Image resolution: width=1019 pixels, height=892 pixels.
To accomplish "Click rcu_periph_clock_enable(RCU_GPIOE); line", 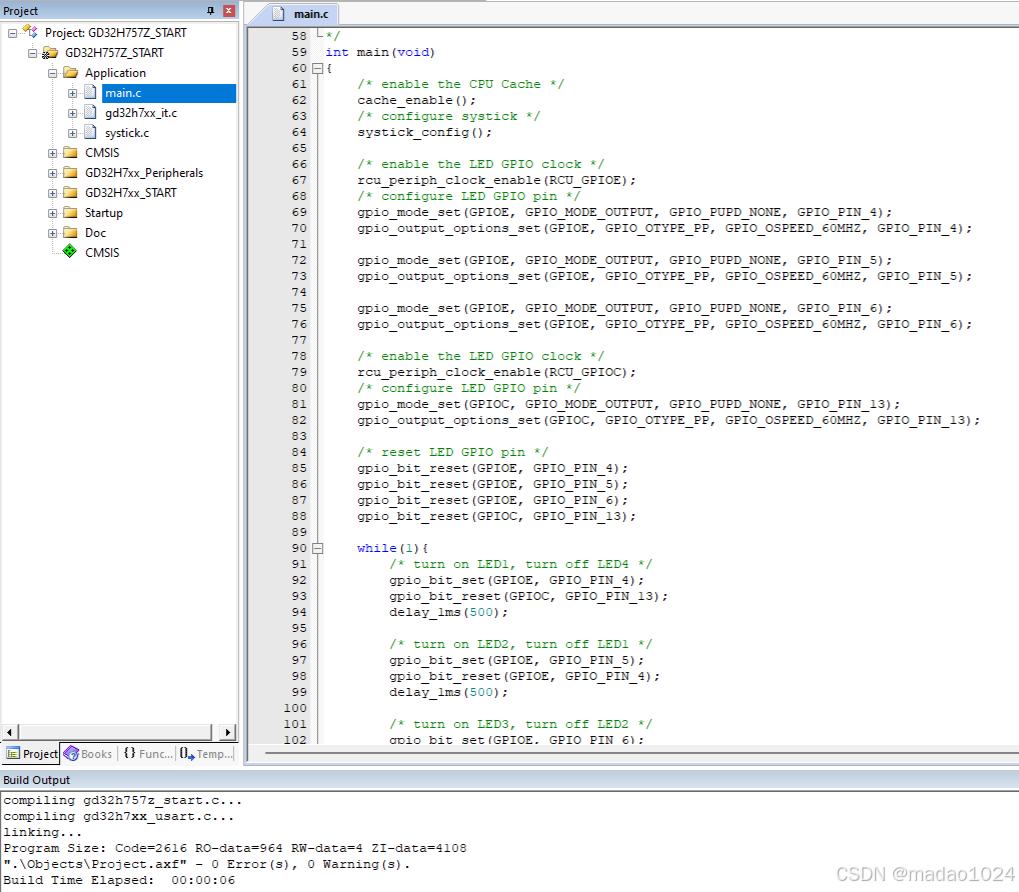I will point(497,180).
